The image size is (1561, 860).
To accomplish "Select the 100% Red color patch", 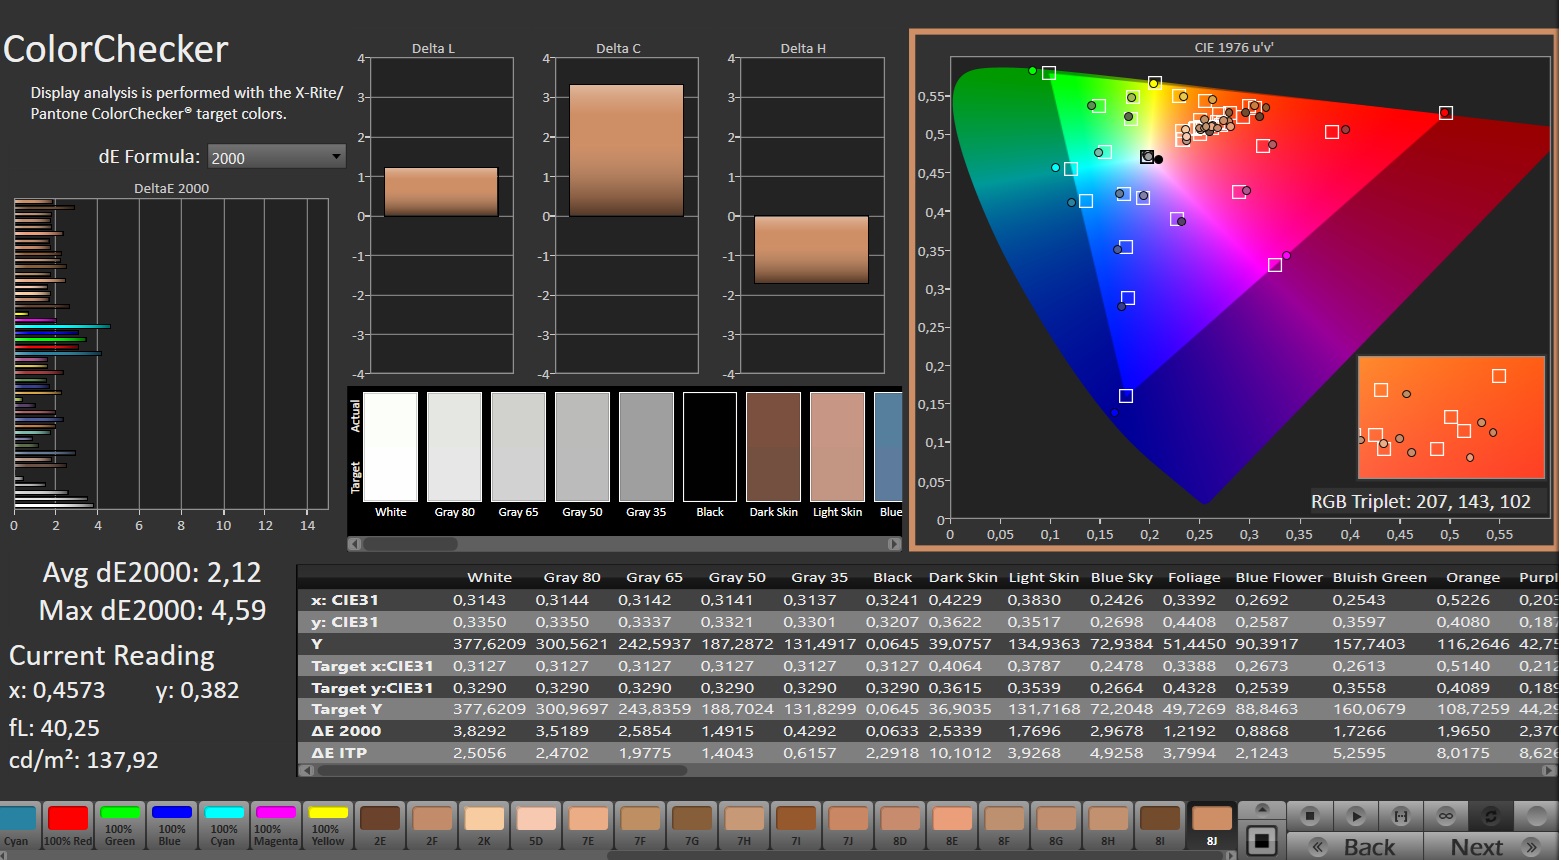I will pos(68,825).
